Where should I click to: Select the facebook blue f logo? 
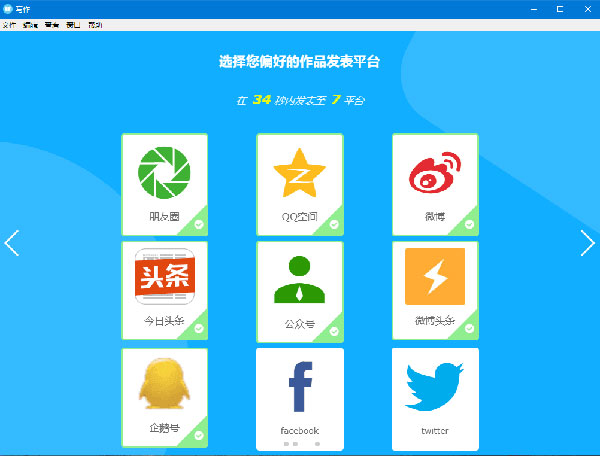coord(300,386)
